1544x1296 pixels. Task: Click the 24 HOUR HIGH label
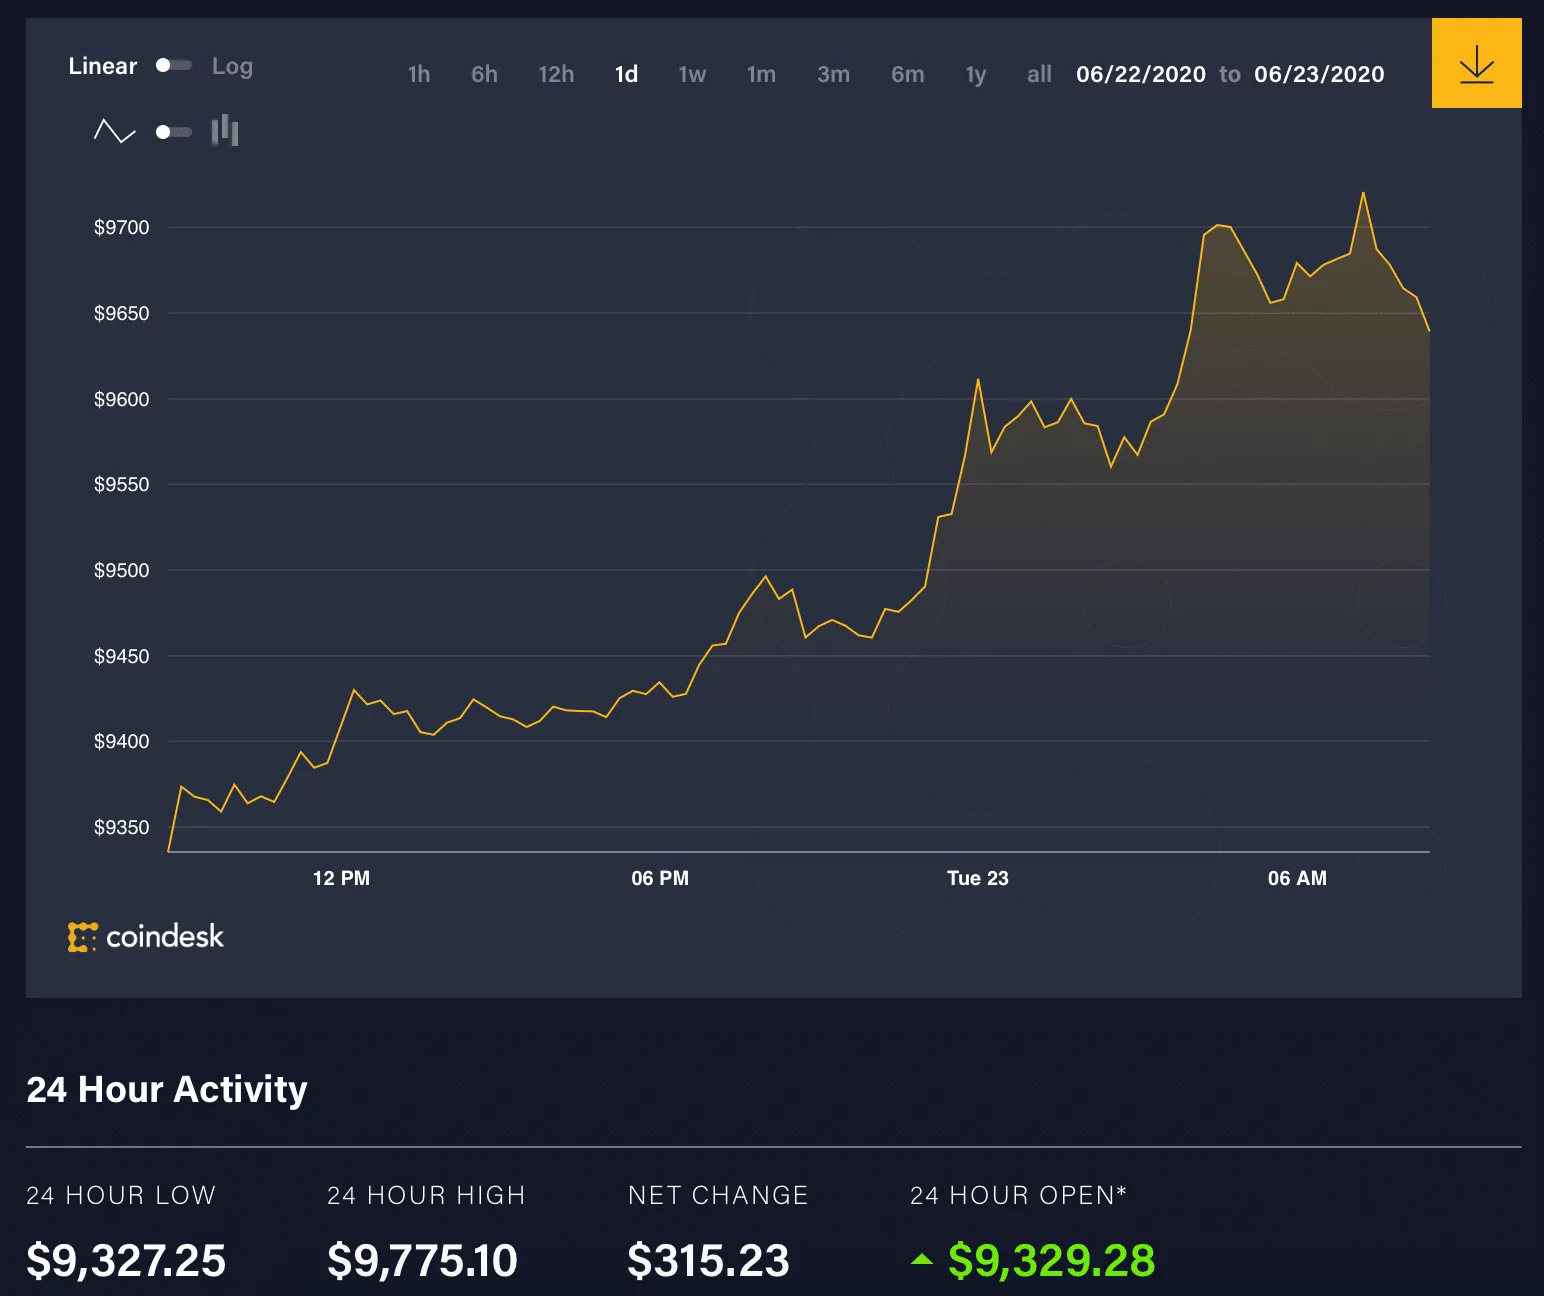click(426, 1195)
